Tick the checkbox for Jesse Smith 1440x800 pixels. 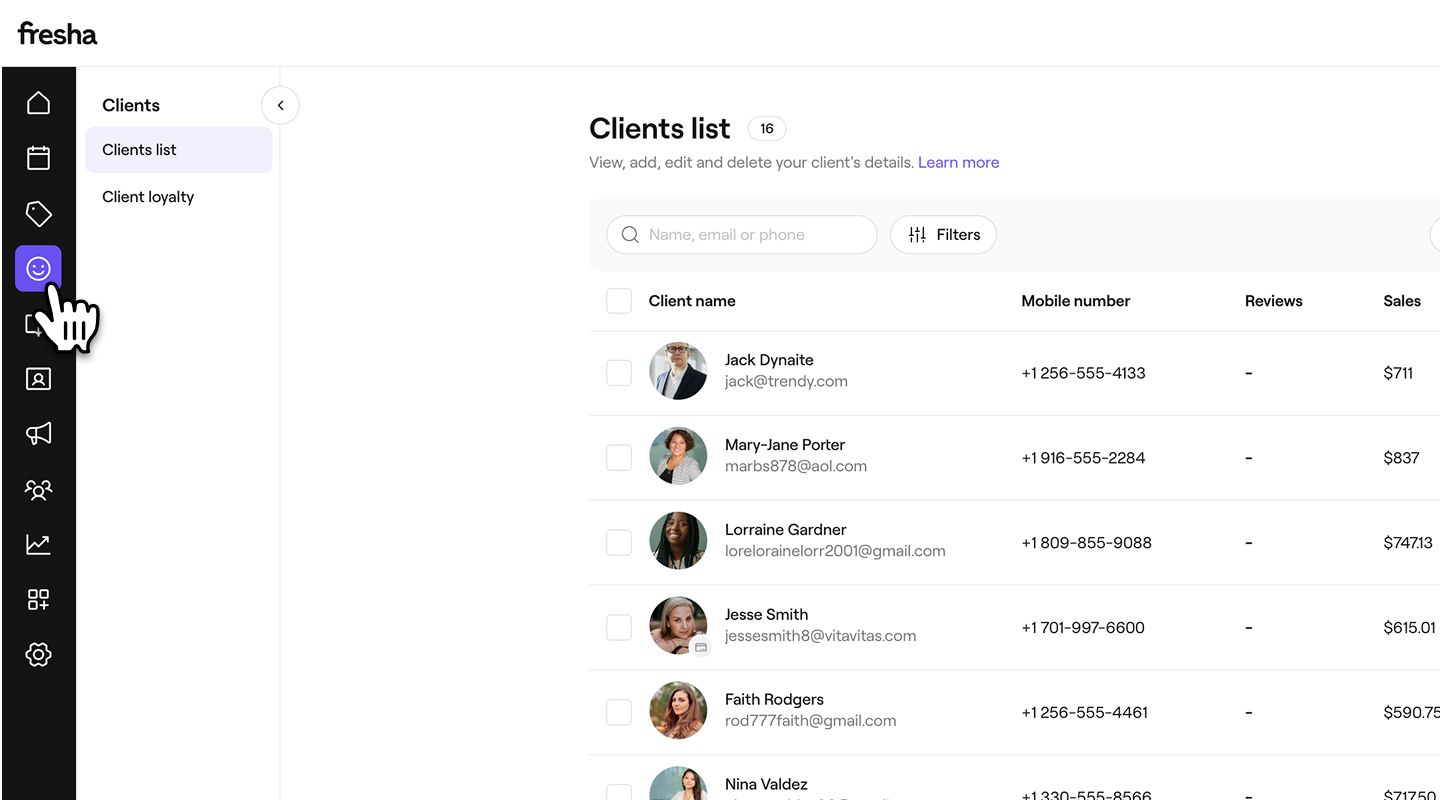[619, 628]
